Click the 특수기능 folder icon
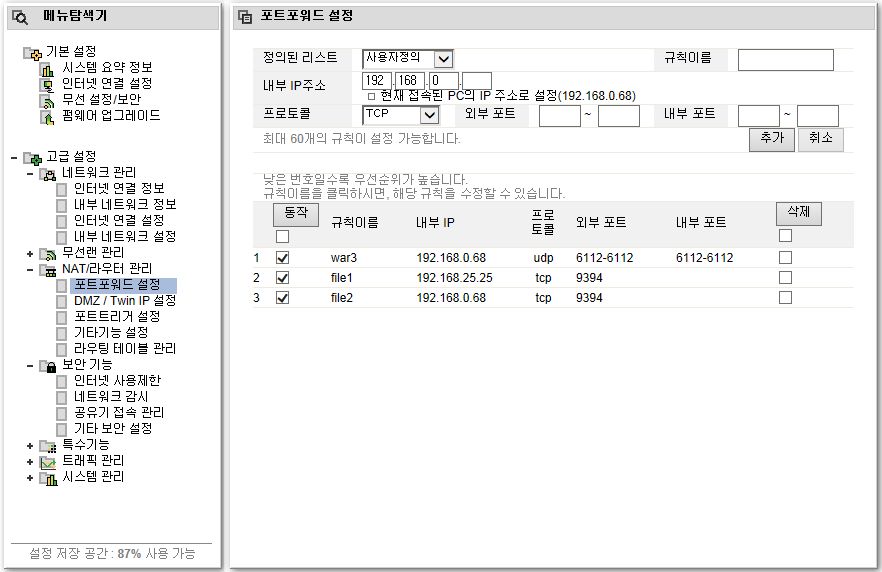This screenshot has width=882, height=572. 48,447
